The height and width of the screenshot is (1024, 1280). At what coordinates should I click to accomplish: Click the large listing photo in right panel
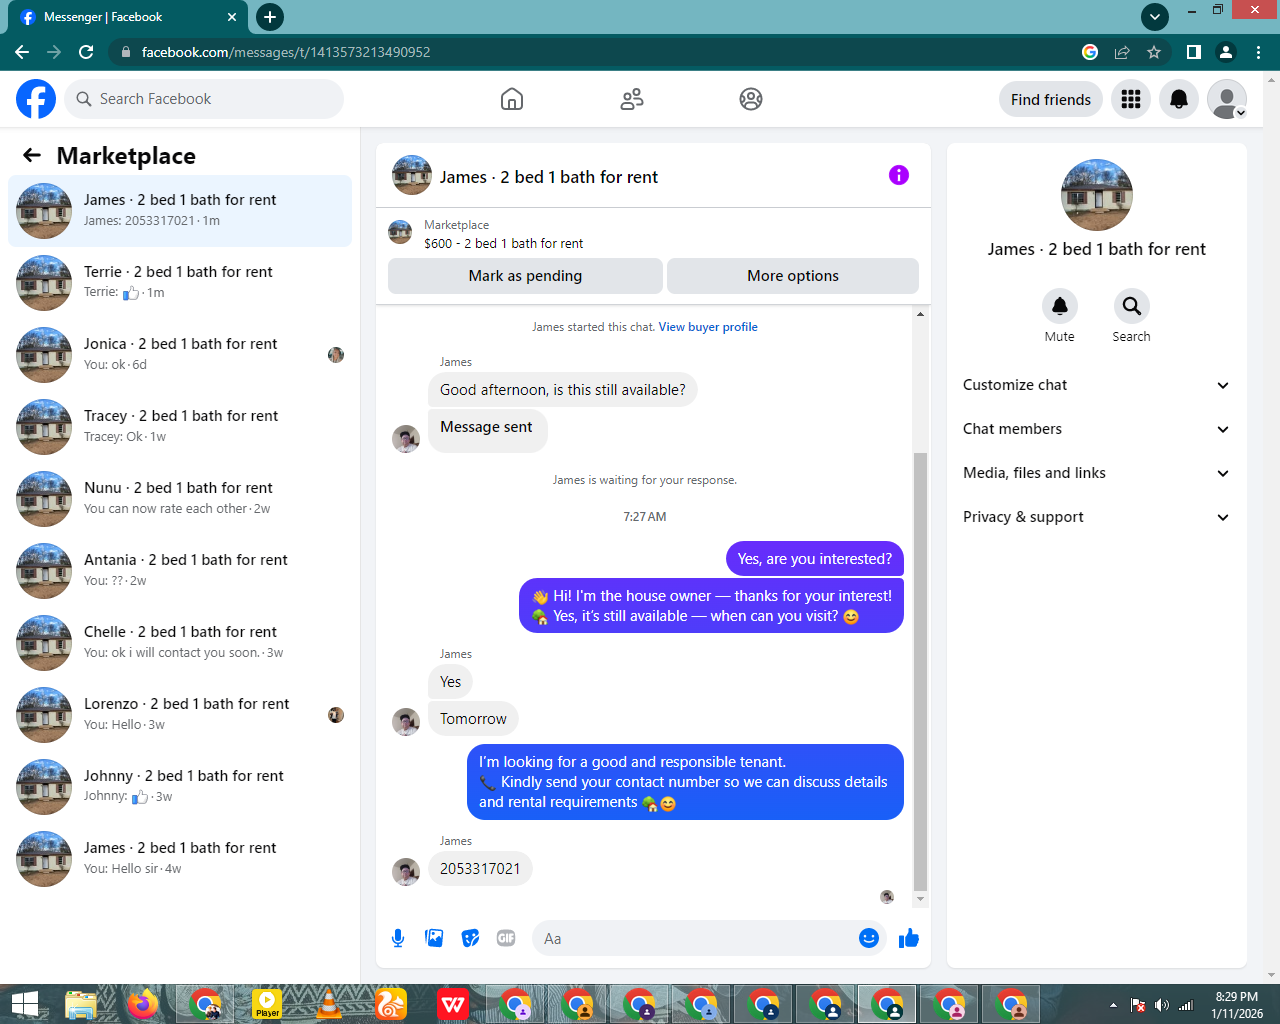pos(1097,195)
